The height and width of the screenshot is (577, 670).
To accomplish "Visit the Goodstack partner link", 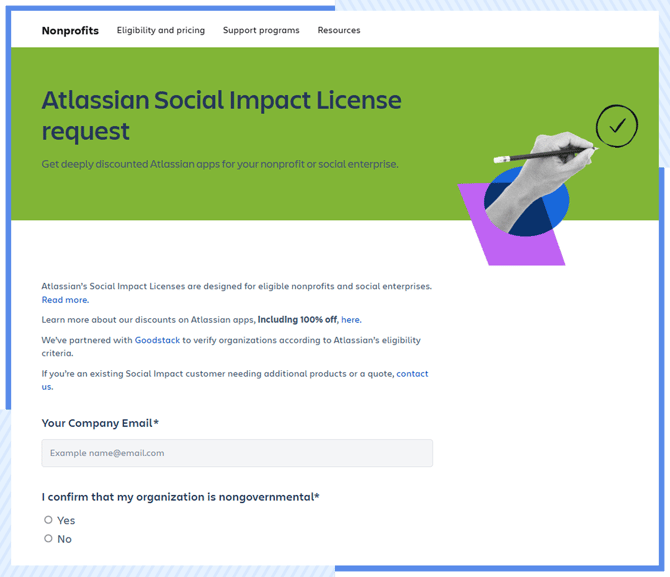I will click(157, 340).
